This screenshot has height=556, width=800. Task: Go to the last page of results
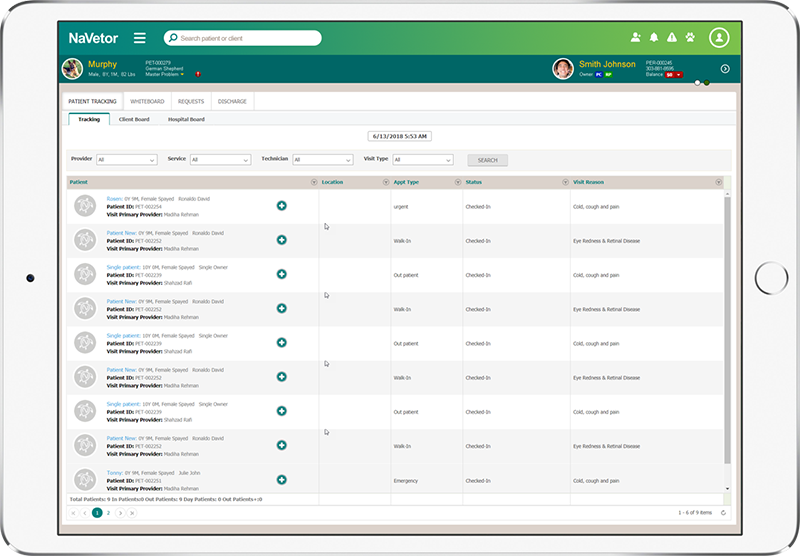132,513
